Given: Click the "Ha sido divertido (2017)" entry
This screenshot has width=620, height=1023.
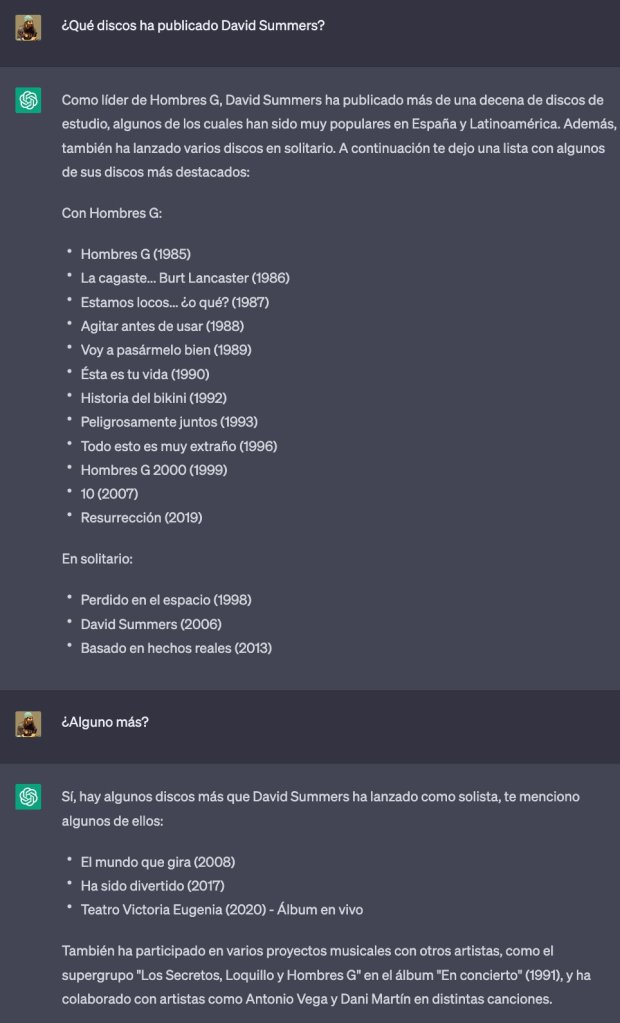Looking at the screenshot, I should click(x=152, y=886).
